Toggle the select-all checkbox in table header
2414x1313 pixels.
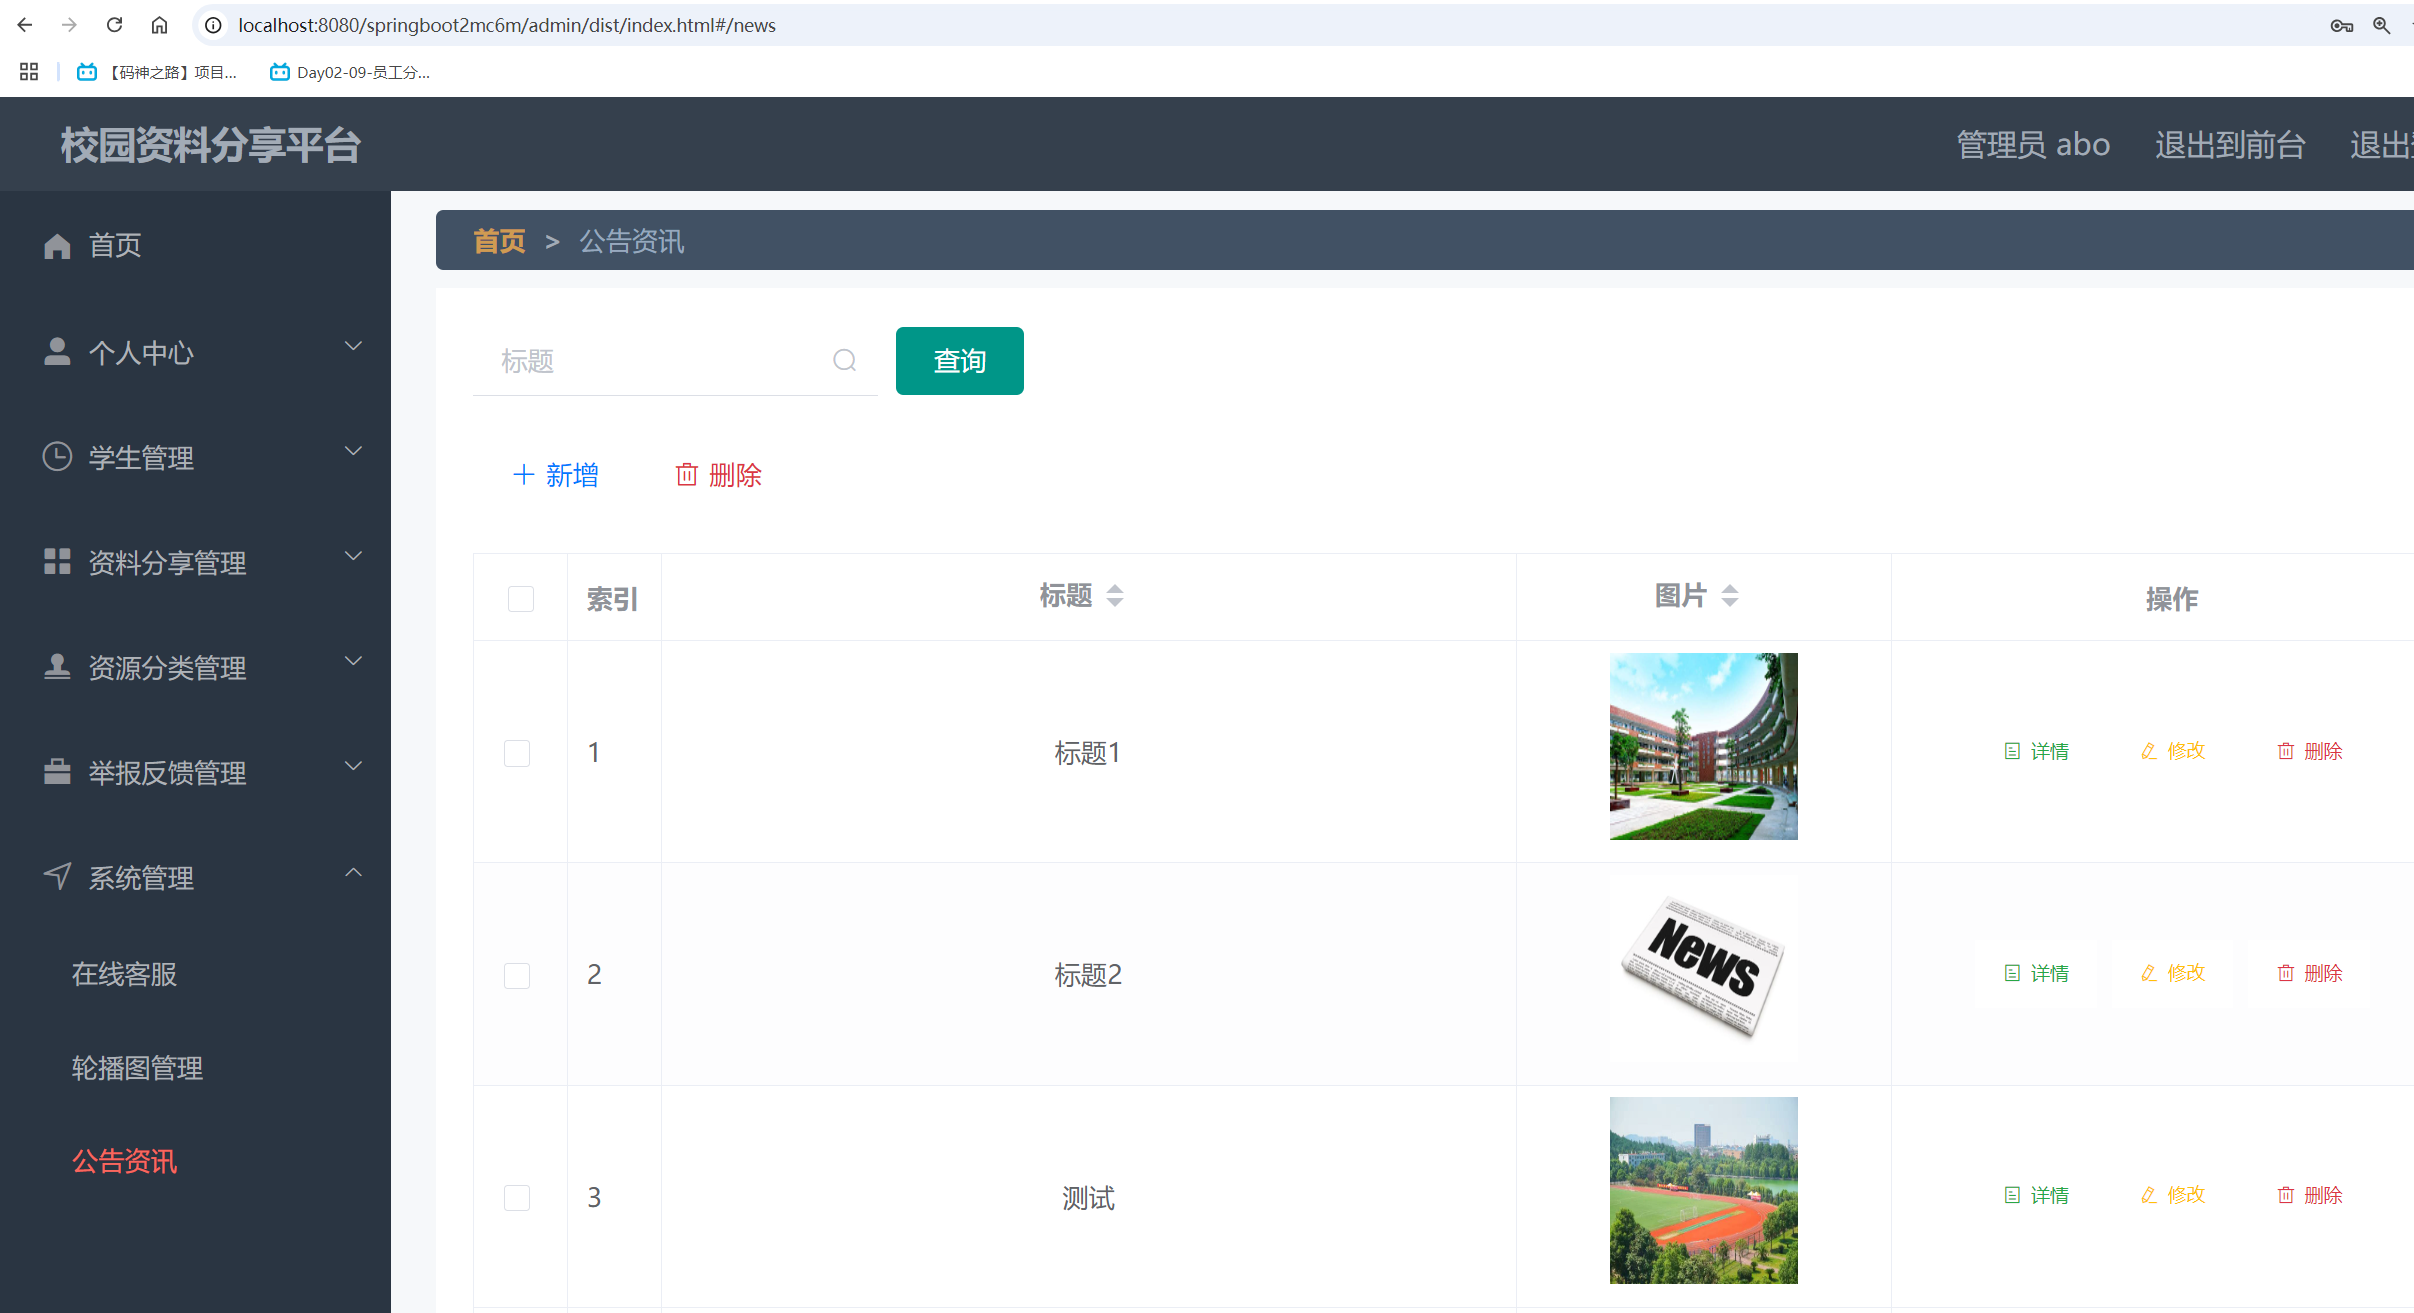coord(521,598)
